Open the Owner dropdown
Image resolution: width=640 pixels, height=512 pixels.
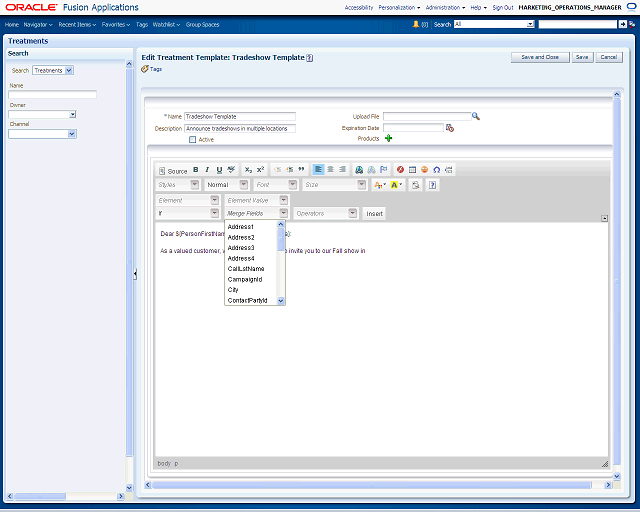pyautogui.click(x=73, y=114)
